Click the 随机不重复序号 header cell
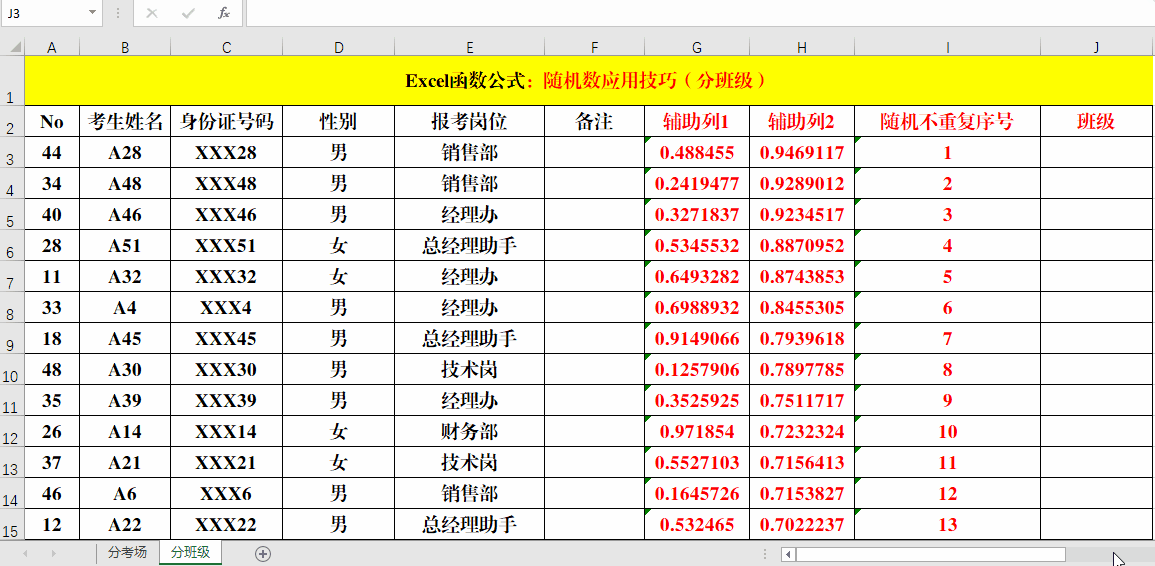 [x=946, y=122]
